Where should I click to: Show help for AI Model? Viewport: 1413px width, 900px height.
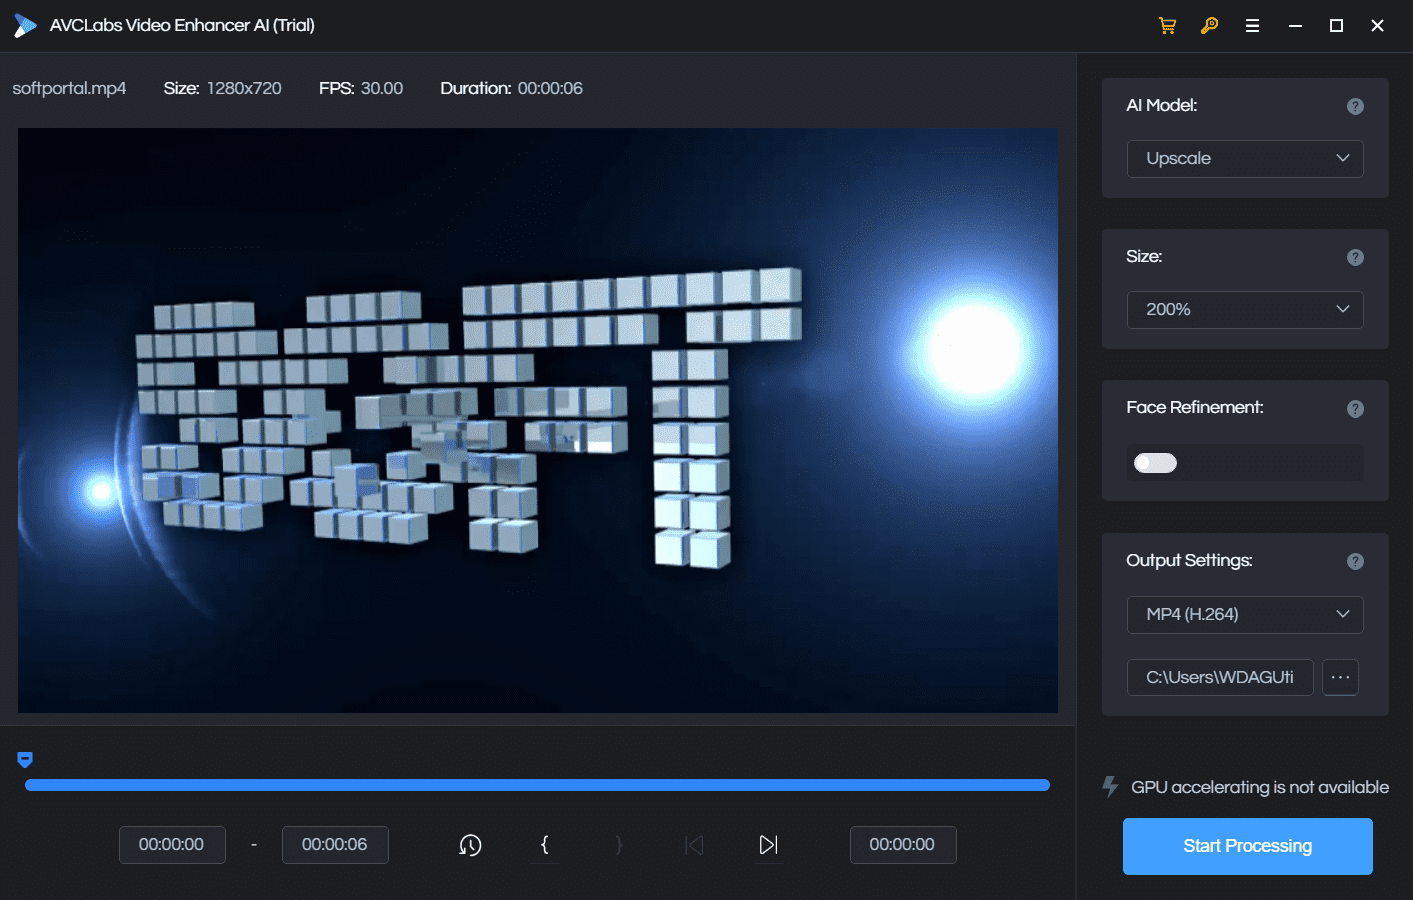pos(1355,106)
